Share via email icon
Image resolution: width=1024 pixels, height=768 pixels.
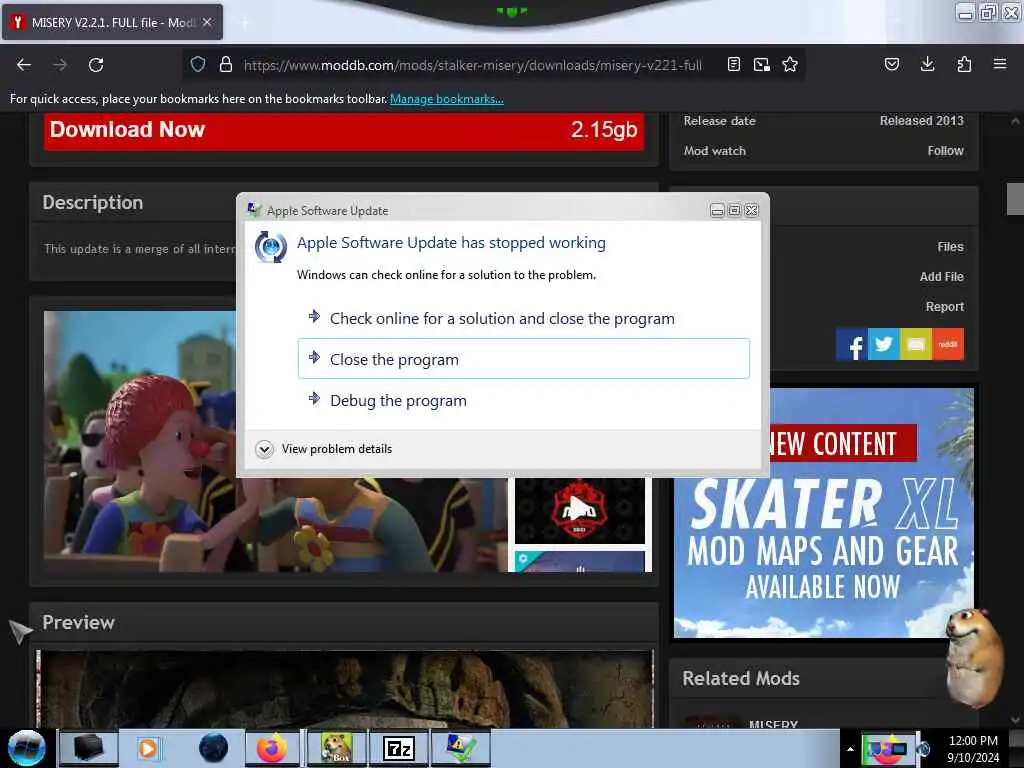click(916, 344)
